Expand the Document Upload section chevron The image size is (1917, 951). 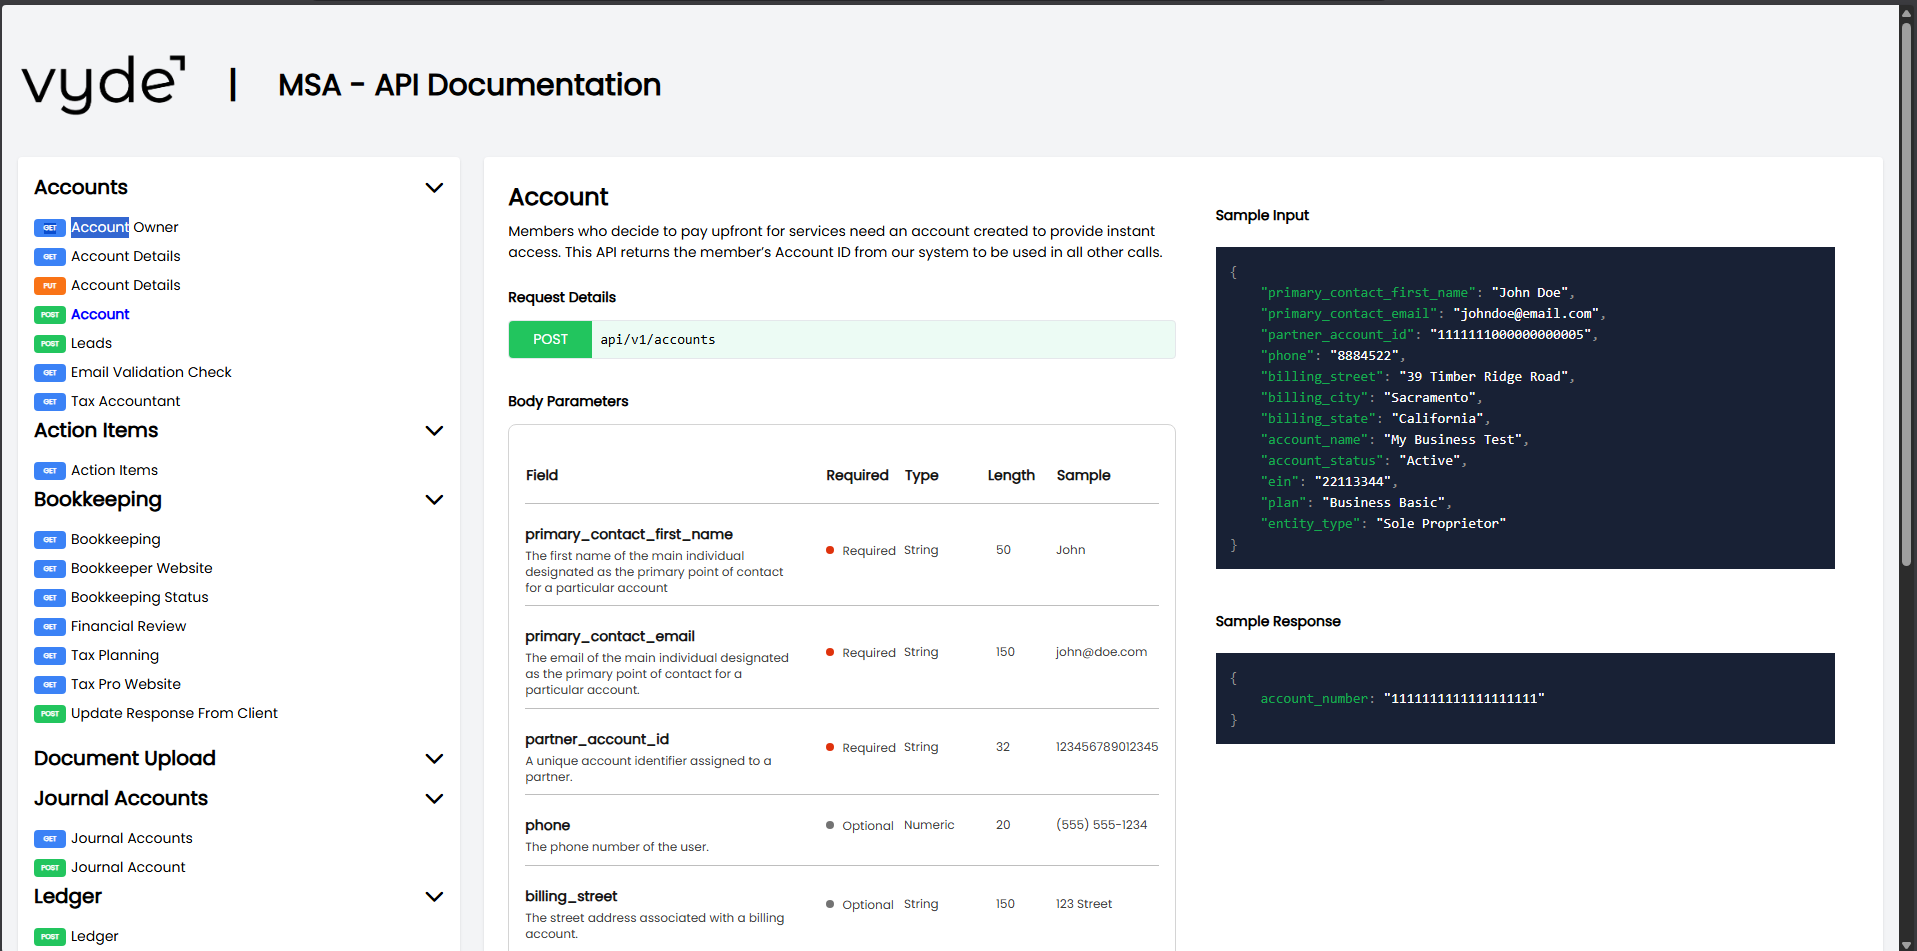(x=434, y=759)
